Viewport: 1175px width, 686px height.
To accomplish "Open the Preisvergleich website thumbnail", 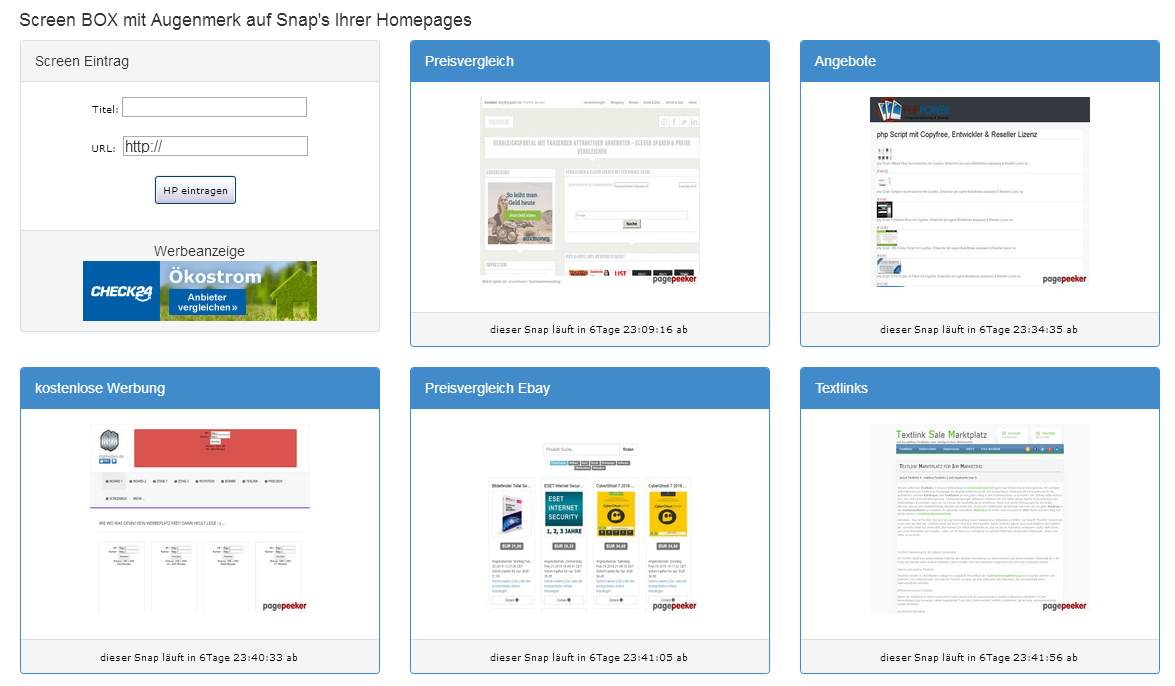I will 589,190.
